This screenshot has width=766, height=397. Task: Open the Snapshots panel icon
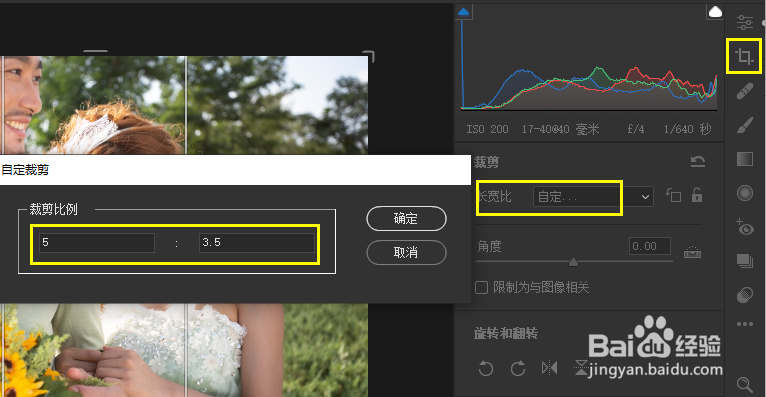745,261
